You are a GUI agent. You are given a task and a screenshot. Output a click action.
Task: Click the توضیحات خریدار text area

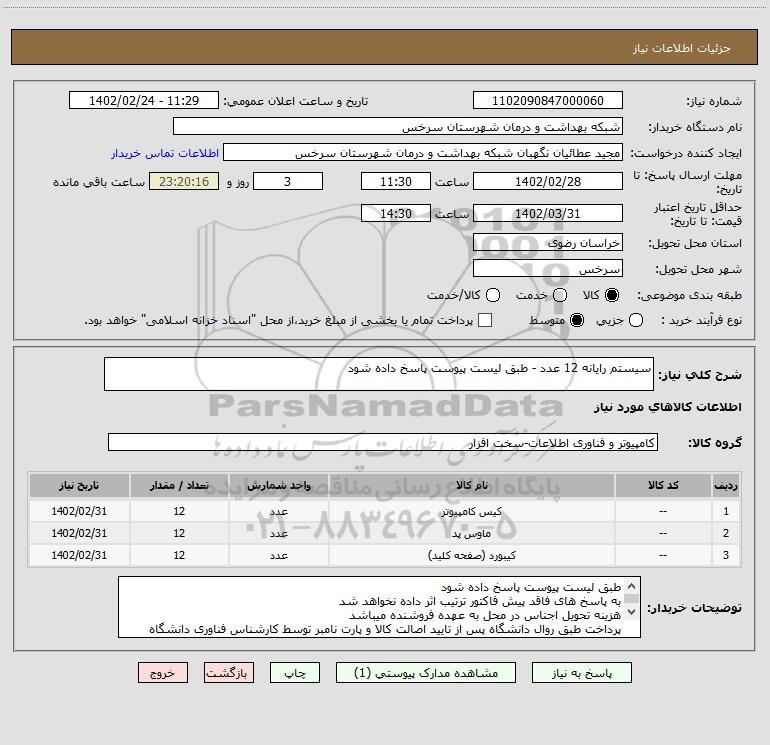[379, 607]
